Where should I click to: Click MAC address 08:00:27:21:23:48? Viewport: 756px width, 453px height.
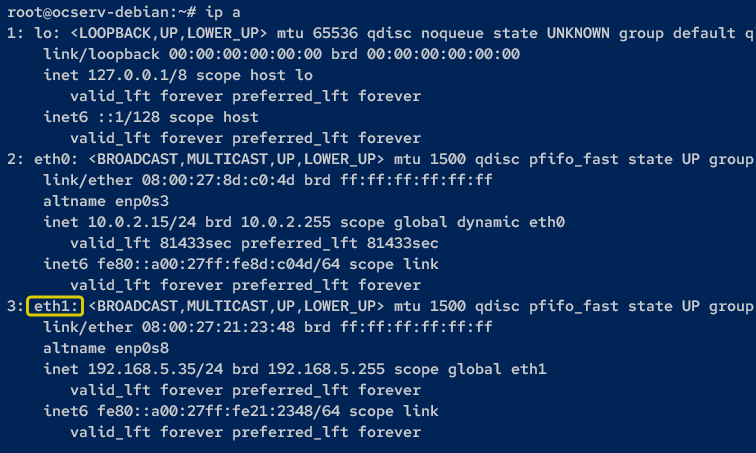click(x=218, y=327)
